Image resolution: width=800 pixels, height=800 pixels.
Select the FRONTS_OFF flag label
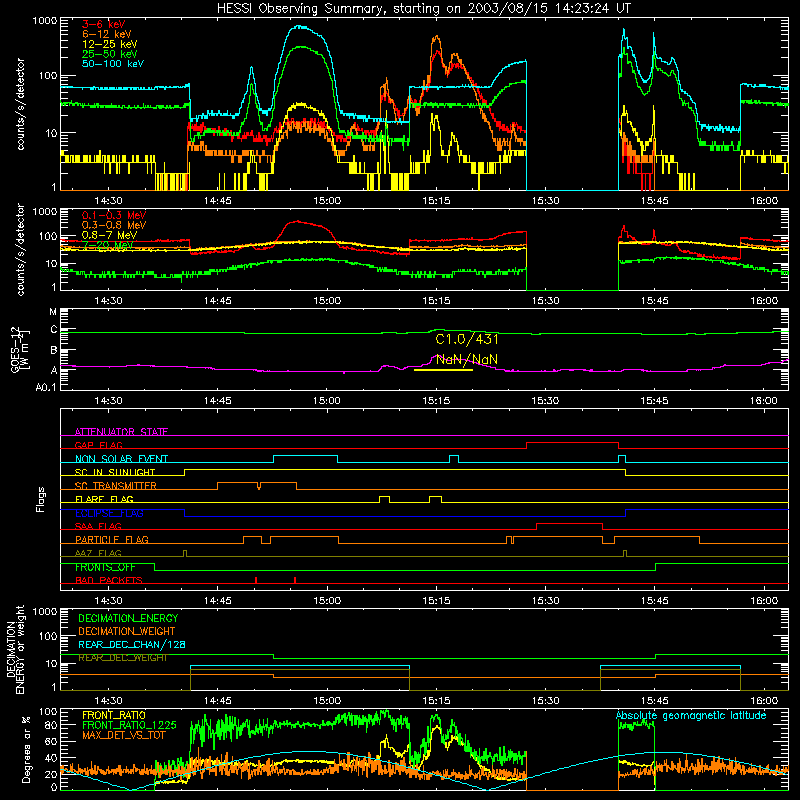[x=105, y=567]
